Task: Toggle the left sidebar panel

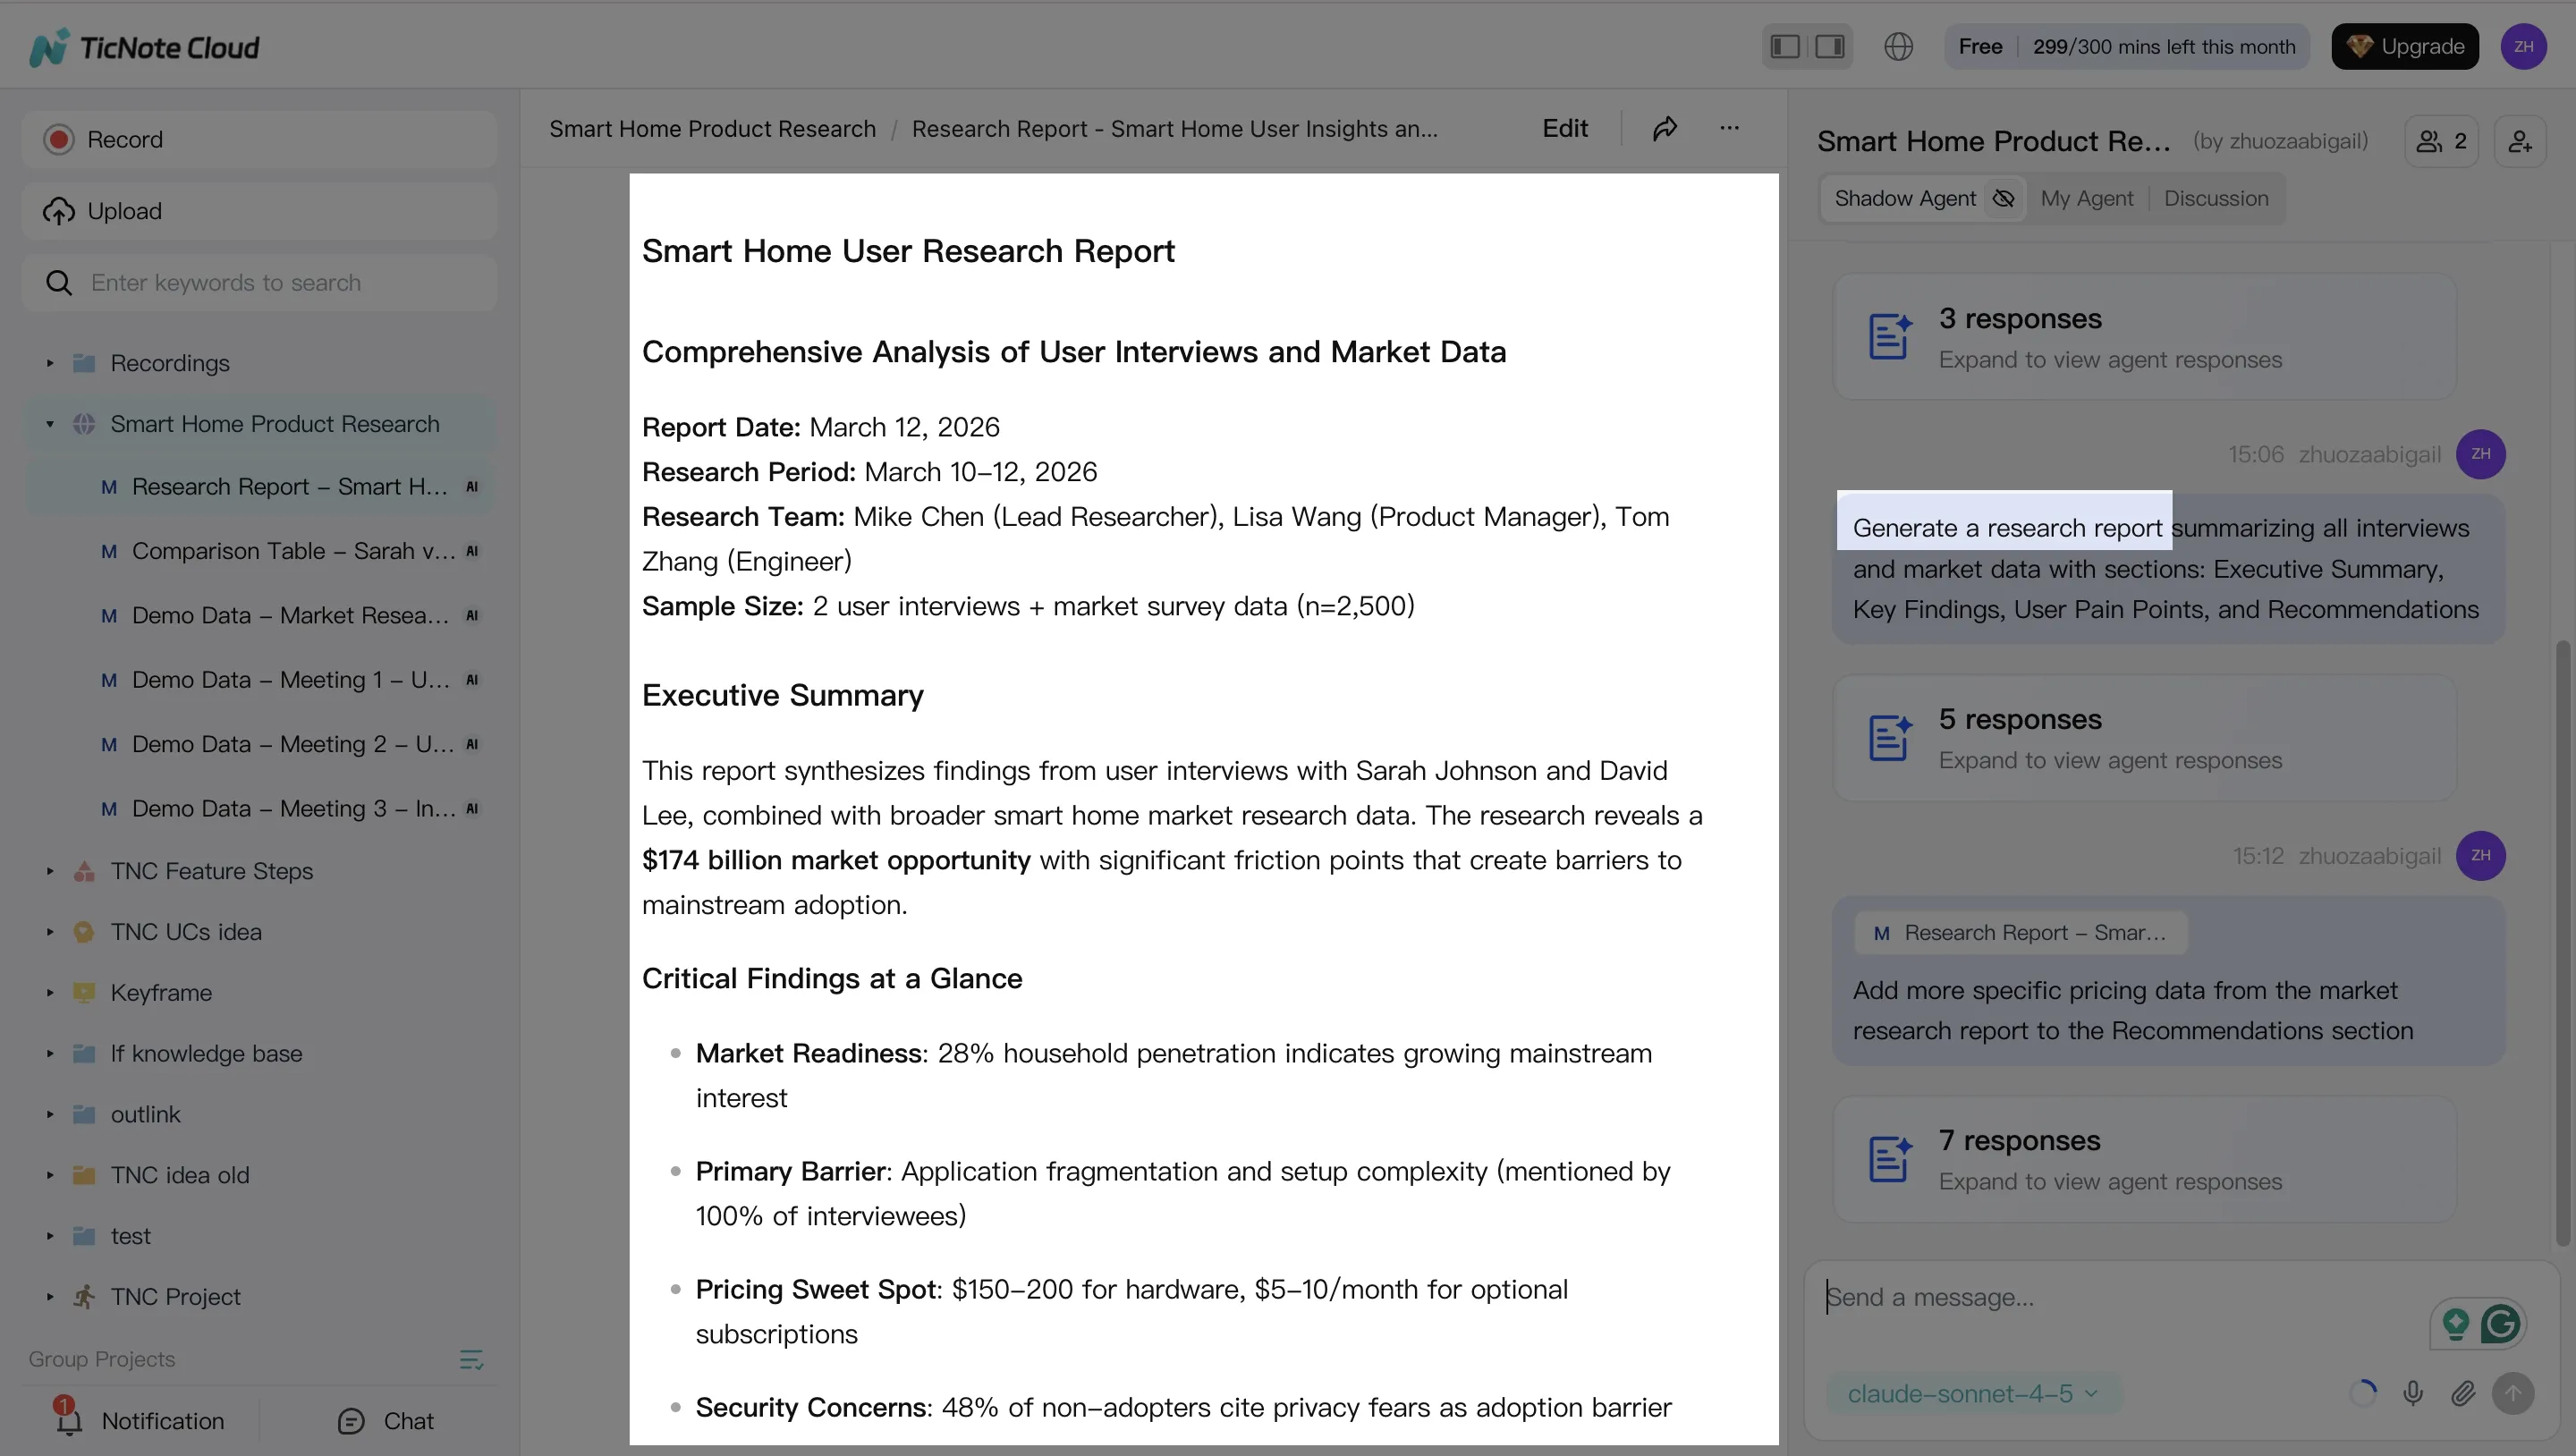Action: click(x=1784, y=46)
